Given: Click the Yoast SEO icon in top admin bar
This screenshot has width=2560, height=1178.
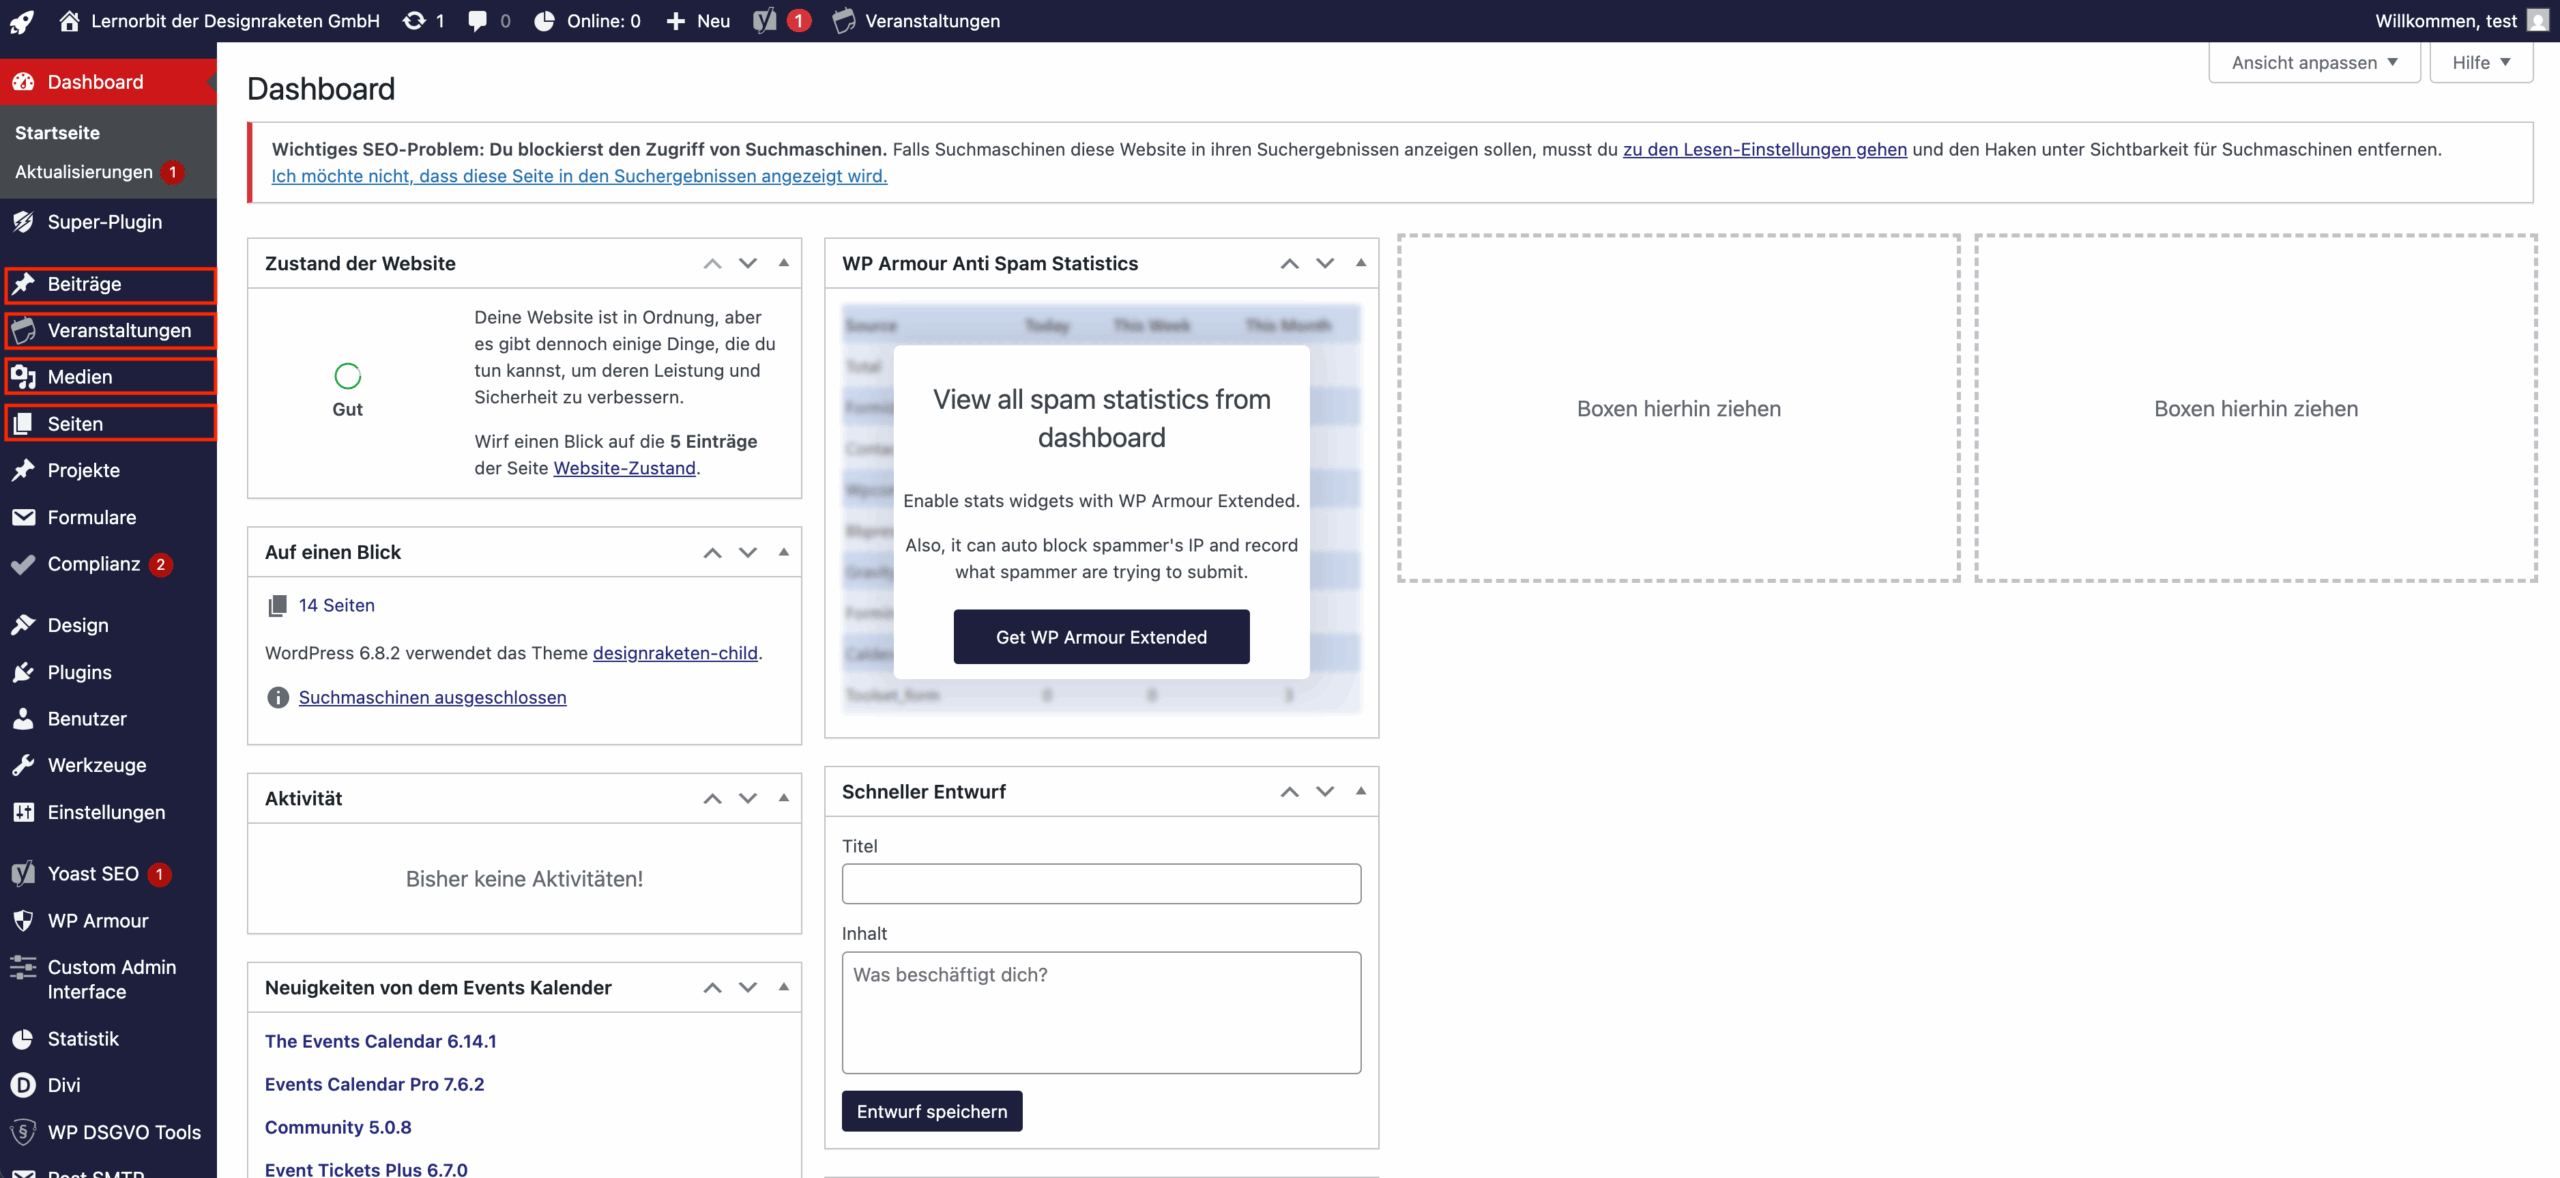Looking at the screenshot, I should 765,21.
